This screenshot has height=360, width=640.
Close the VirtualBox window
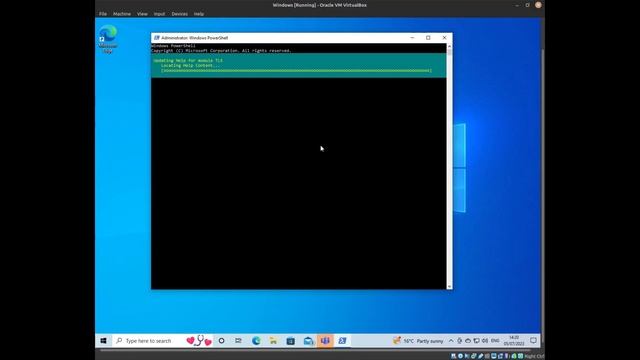(x=538, y=5)
